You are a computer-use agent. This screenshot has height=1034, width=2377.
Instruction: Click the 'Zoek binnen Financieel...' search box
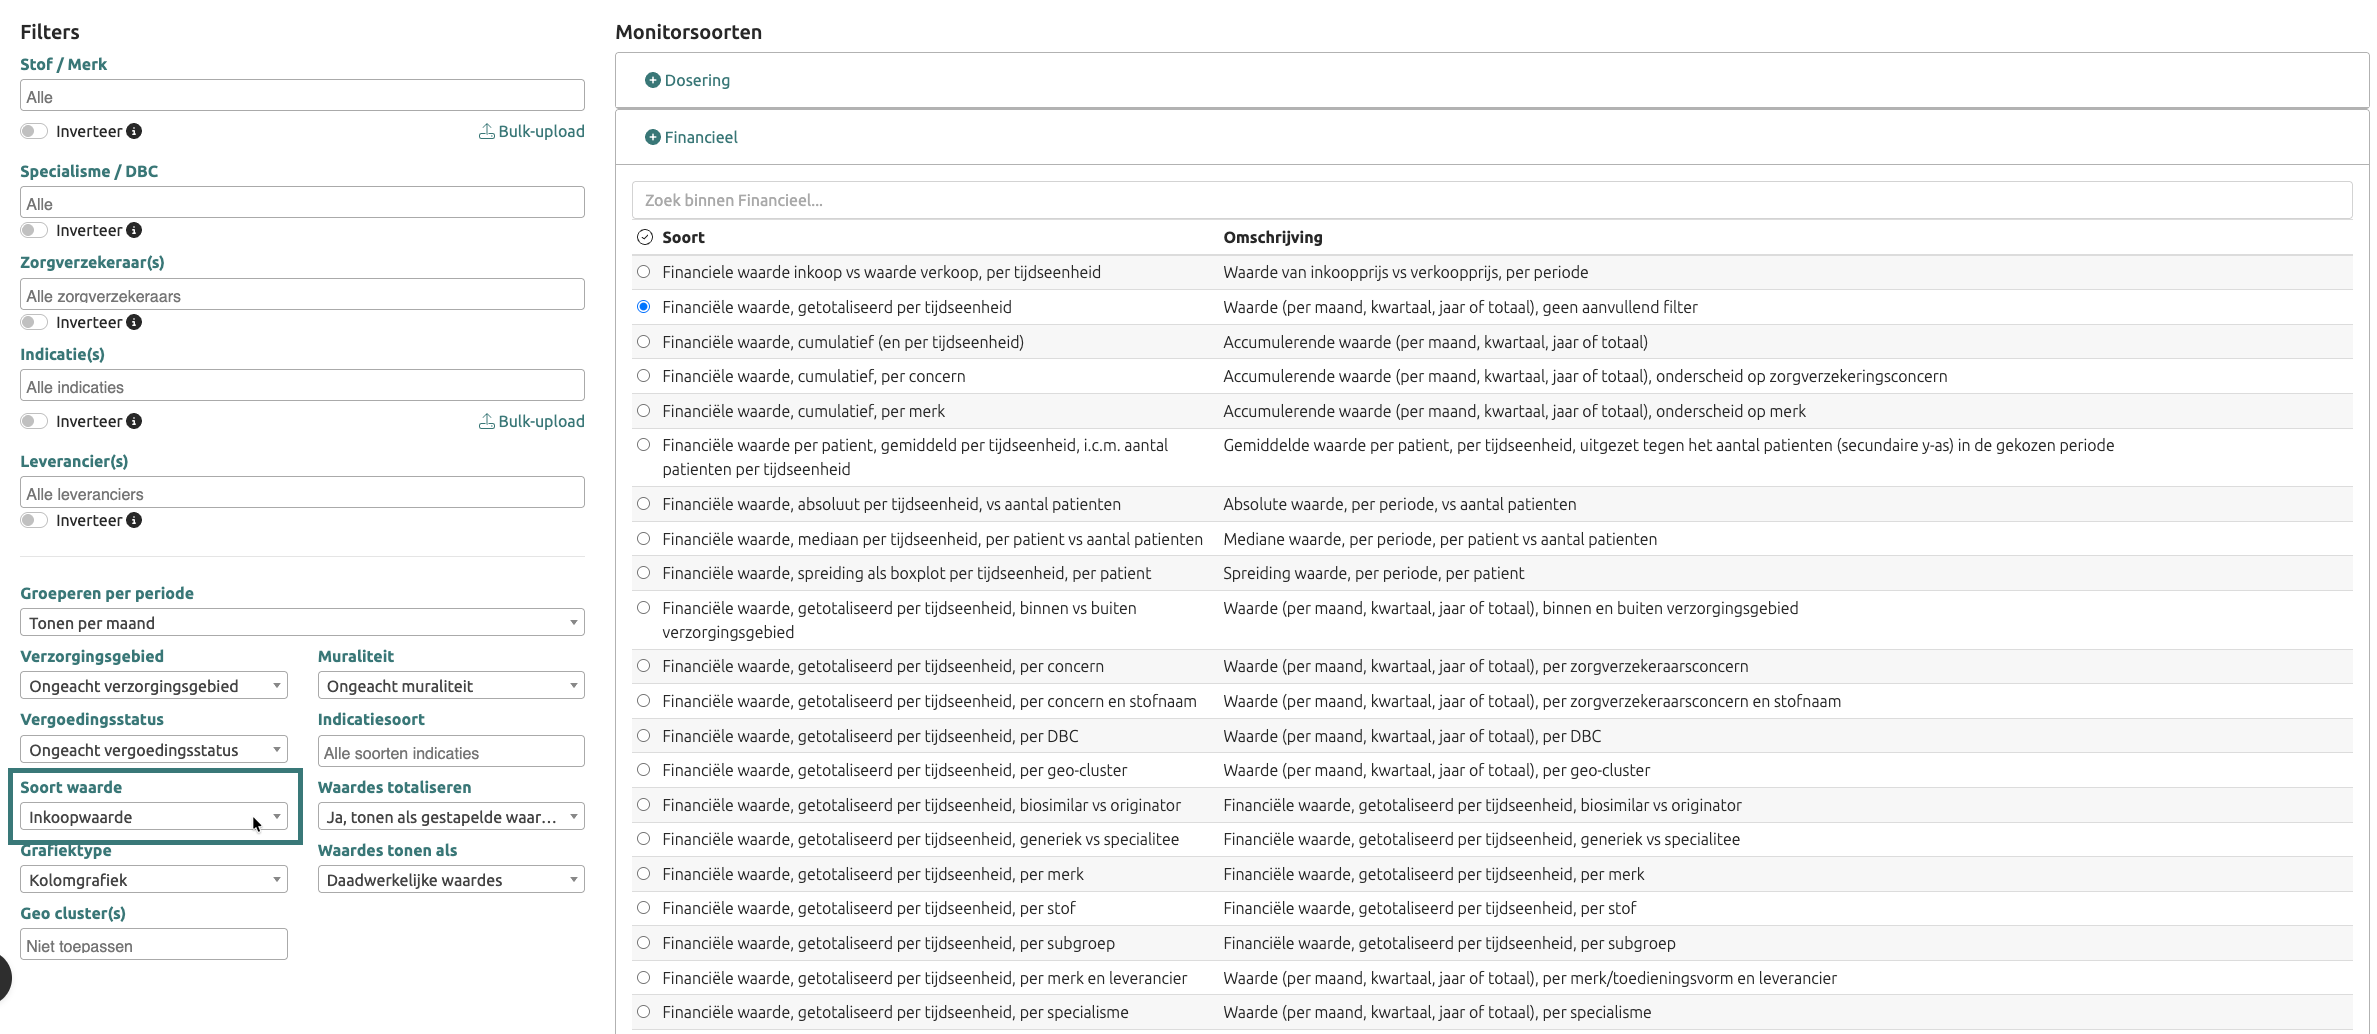point(1492,200)
